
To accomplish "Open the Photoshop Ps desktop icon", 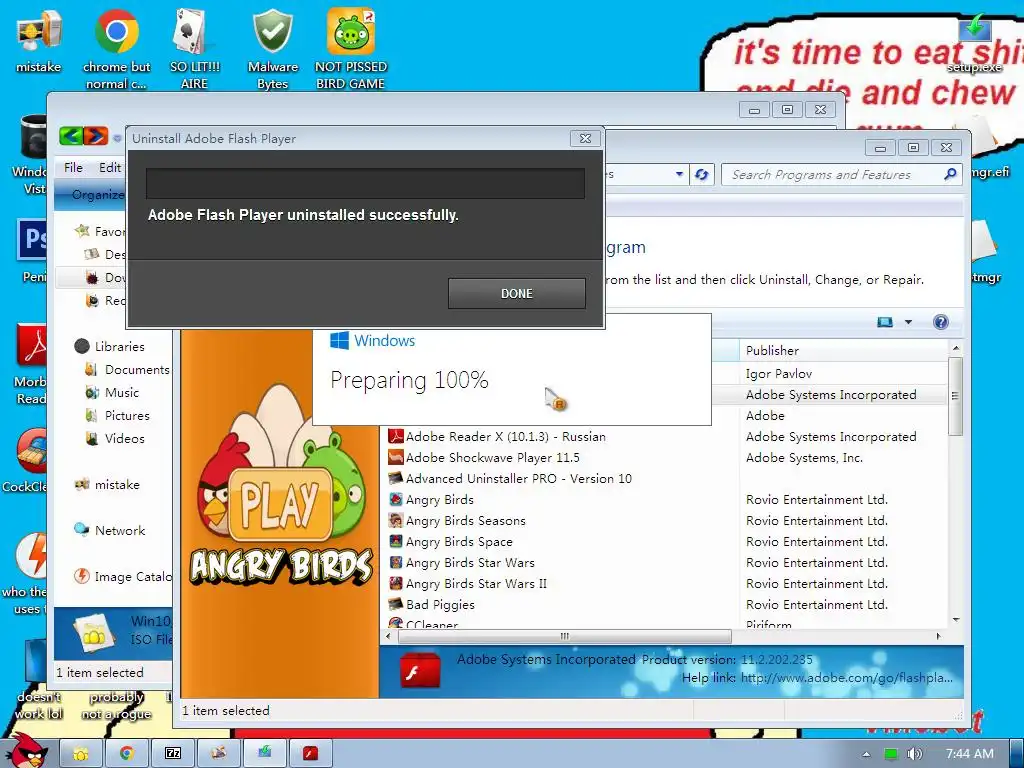I will (x=31, y=251).
